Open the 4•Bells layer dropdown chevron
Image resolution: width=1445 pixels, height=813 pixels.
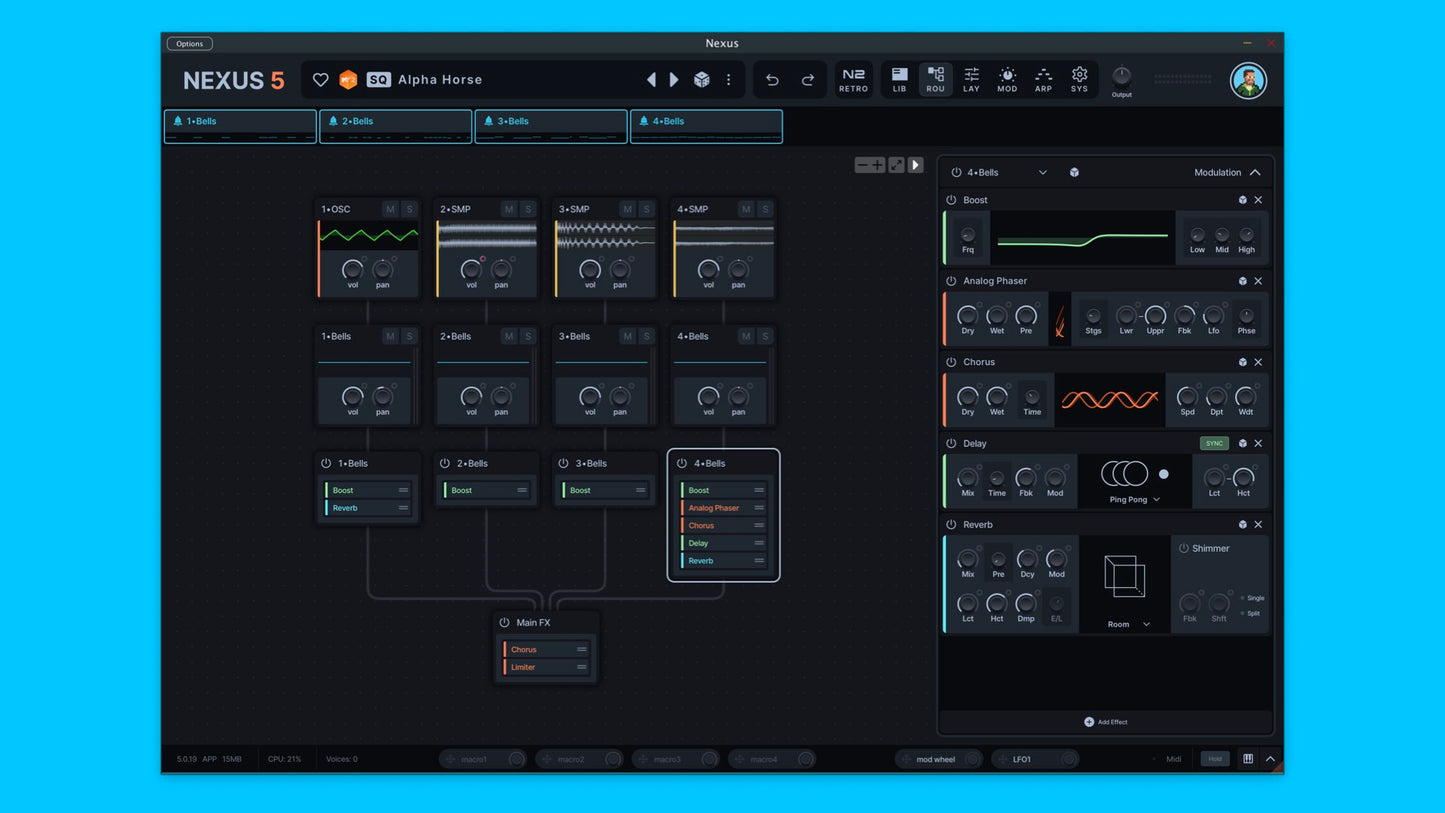coord(1042,172)
